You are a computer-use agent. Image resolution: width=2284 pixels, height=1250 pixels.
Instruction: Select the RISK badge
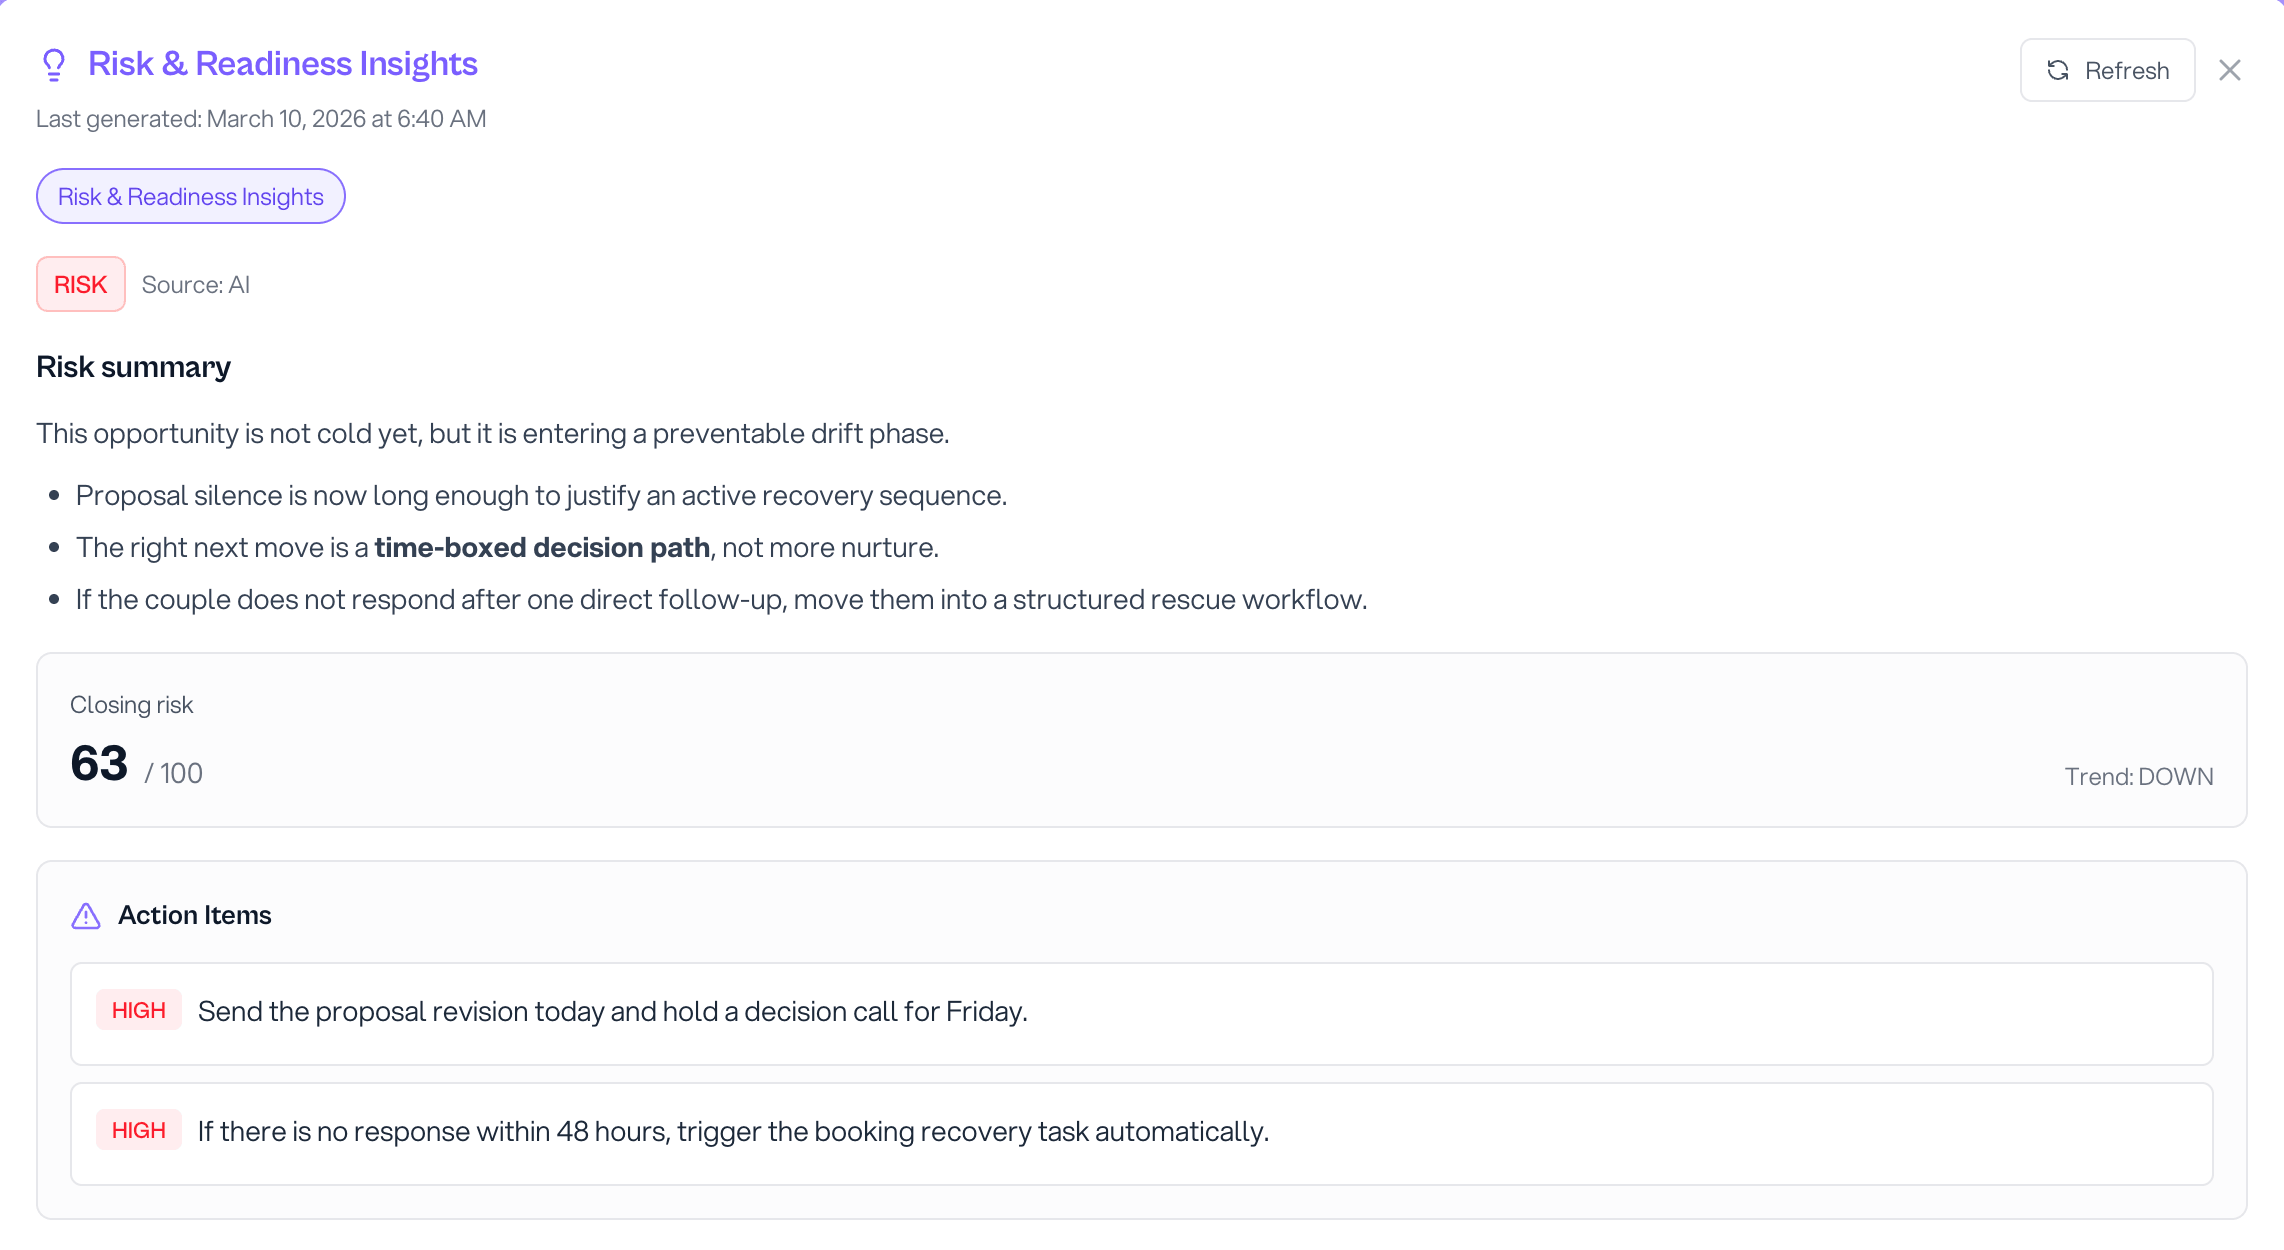[80, 284]
